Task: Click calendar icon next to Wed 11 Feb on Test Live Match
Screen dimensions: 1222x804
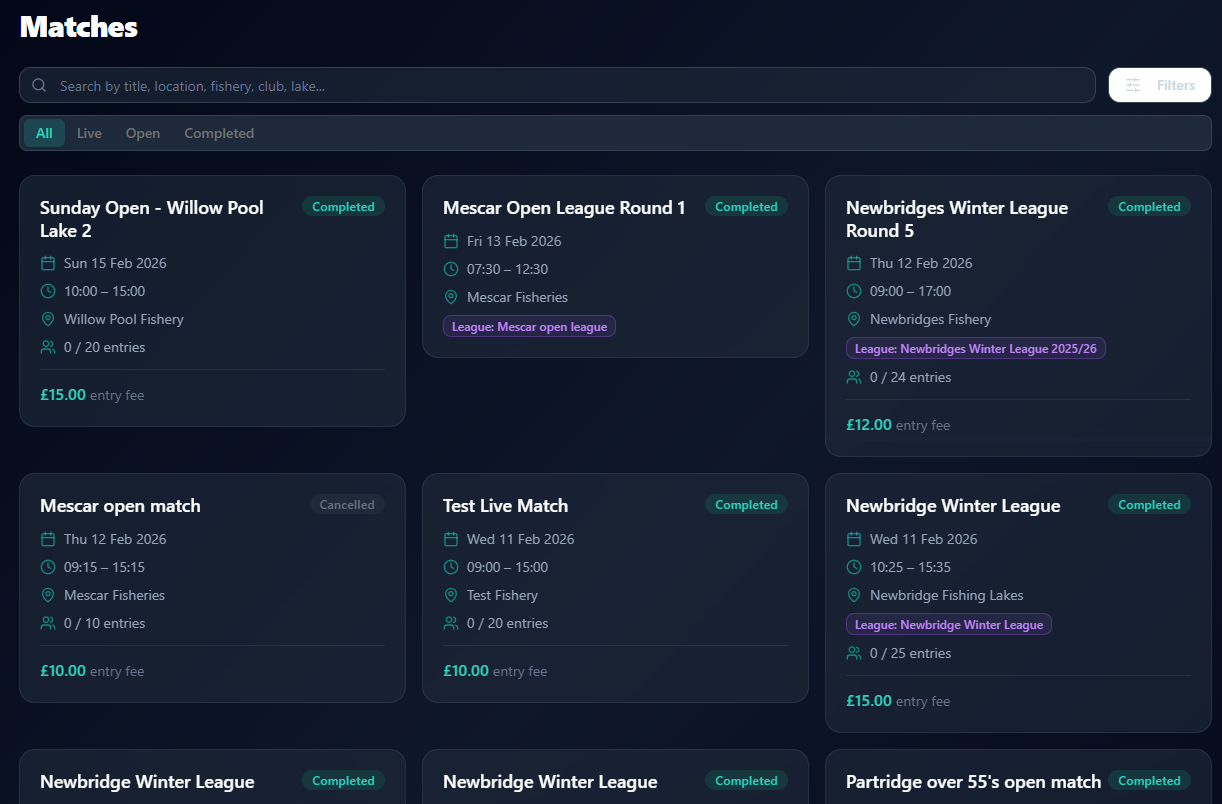Action: [451, 540]
